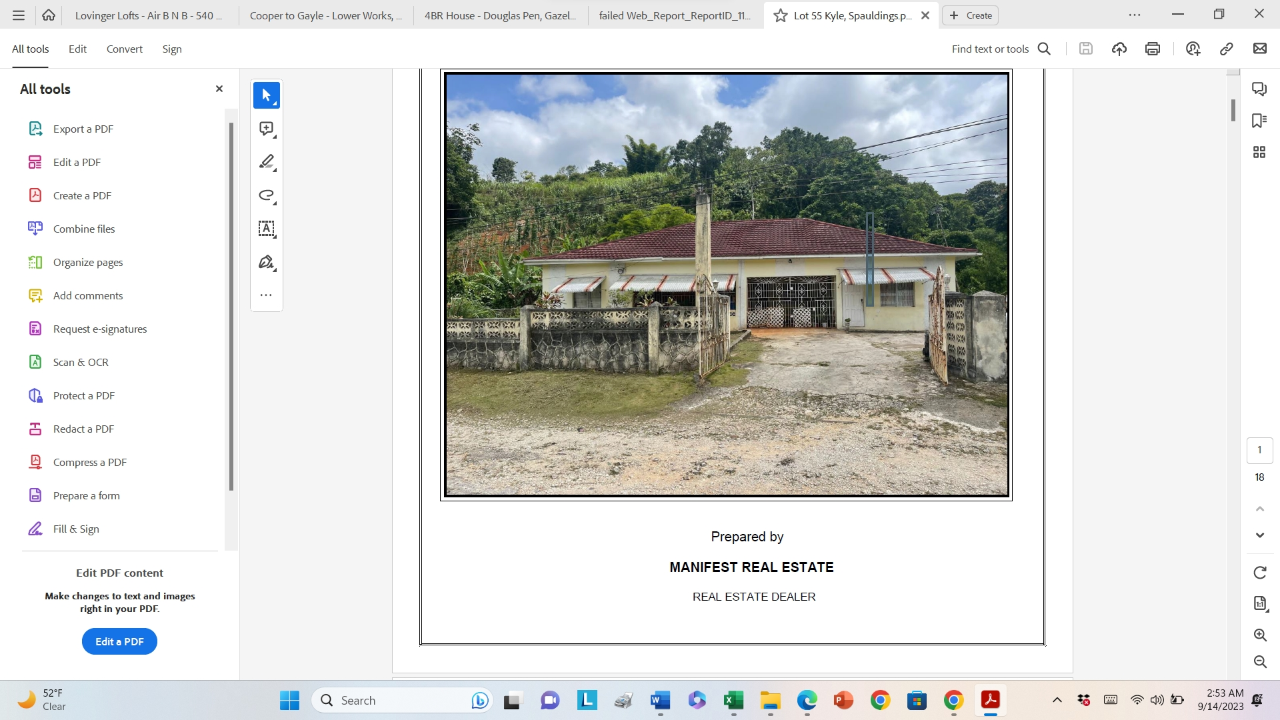Close the All tools panel
1280x720 pixels.
tap(219, 89)
